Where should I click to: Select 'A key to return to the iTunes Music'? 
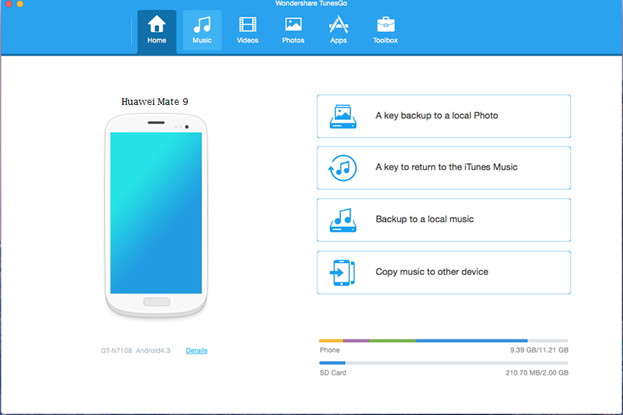click(x=446, y=167)
